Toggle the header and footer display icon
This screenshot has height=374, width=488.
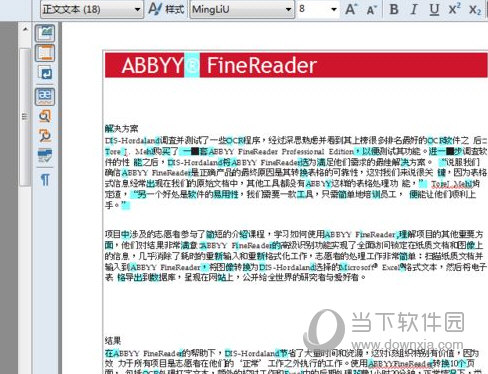pyautogui.click(x=45, y=53)
